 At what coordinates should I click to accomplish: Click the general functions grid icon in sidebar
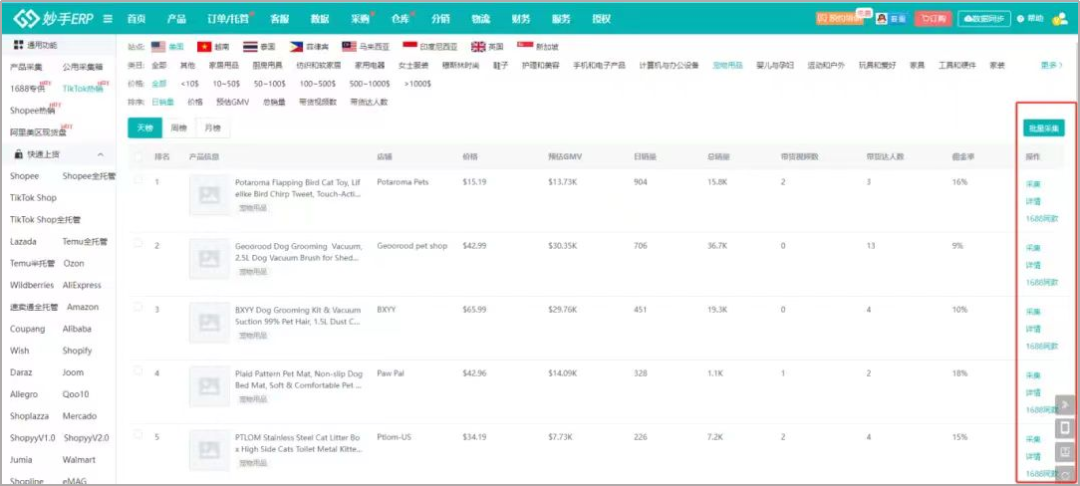(19, 45)
